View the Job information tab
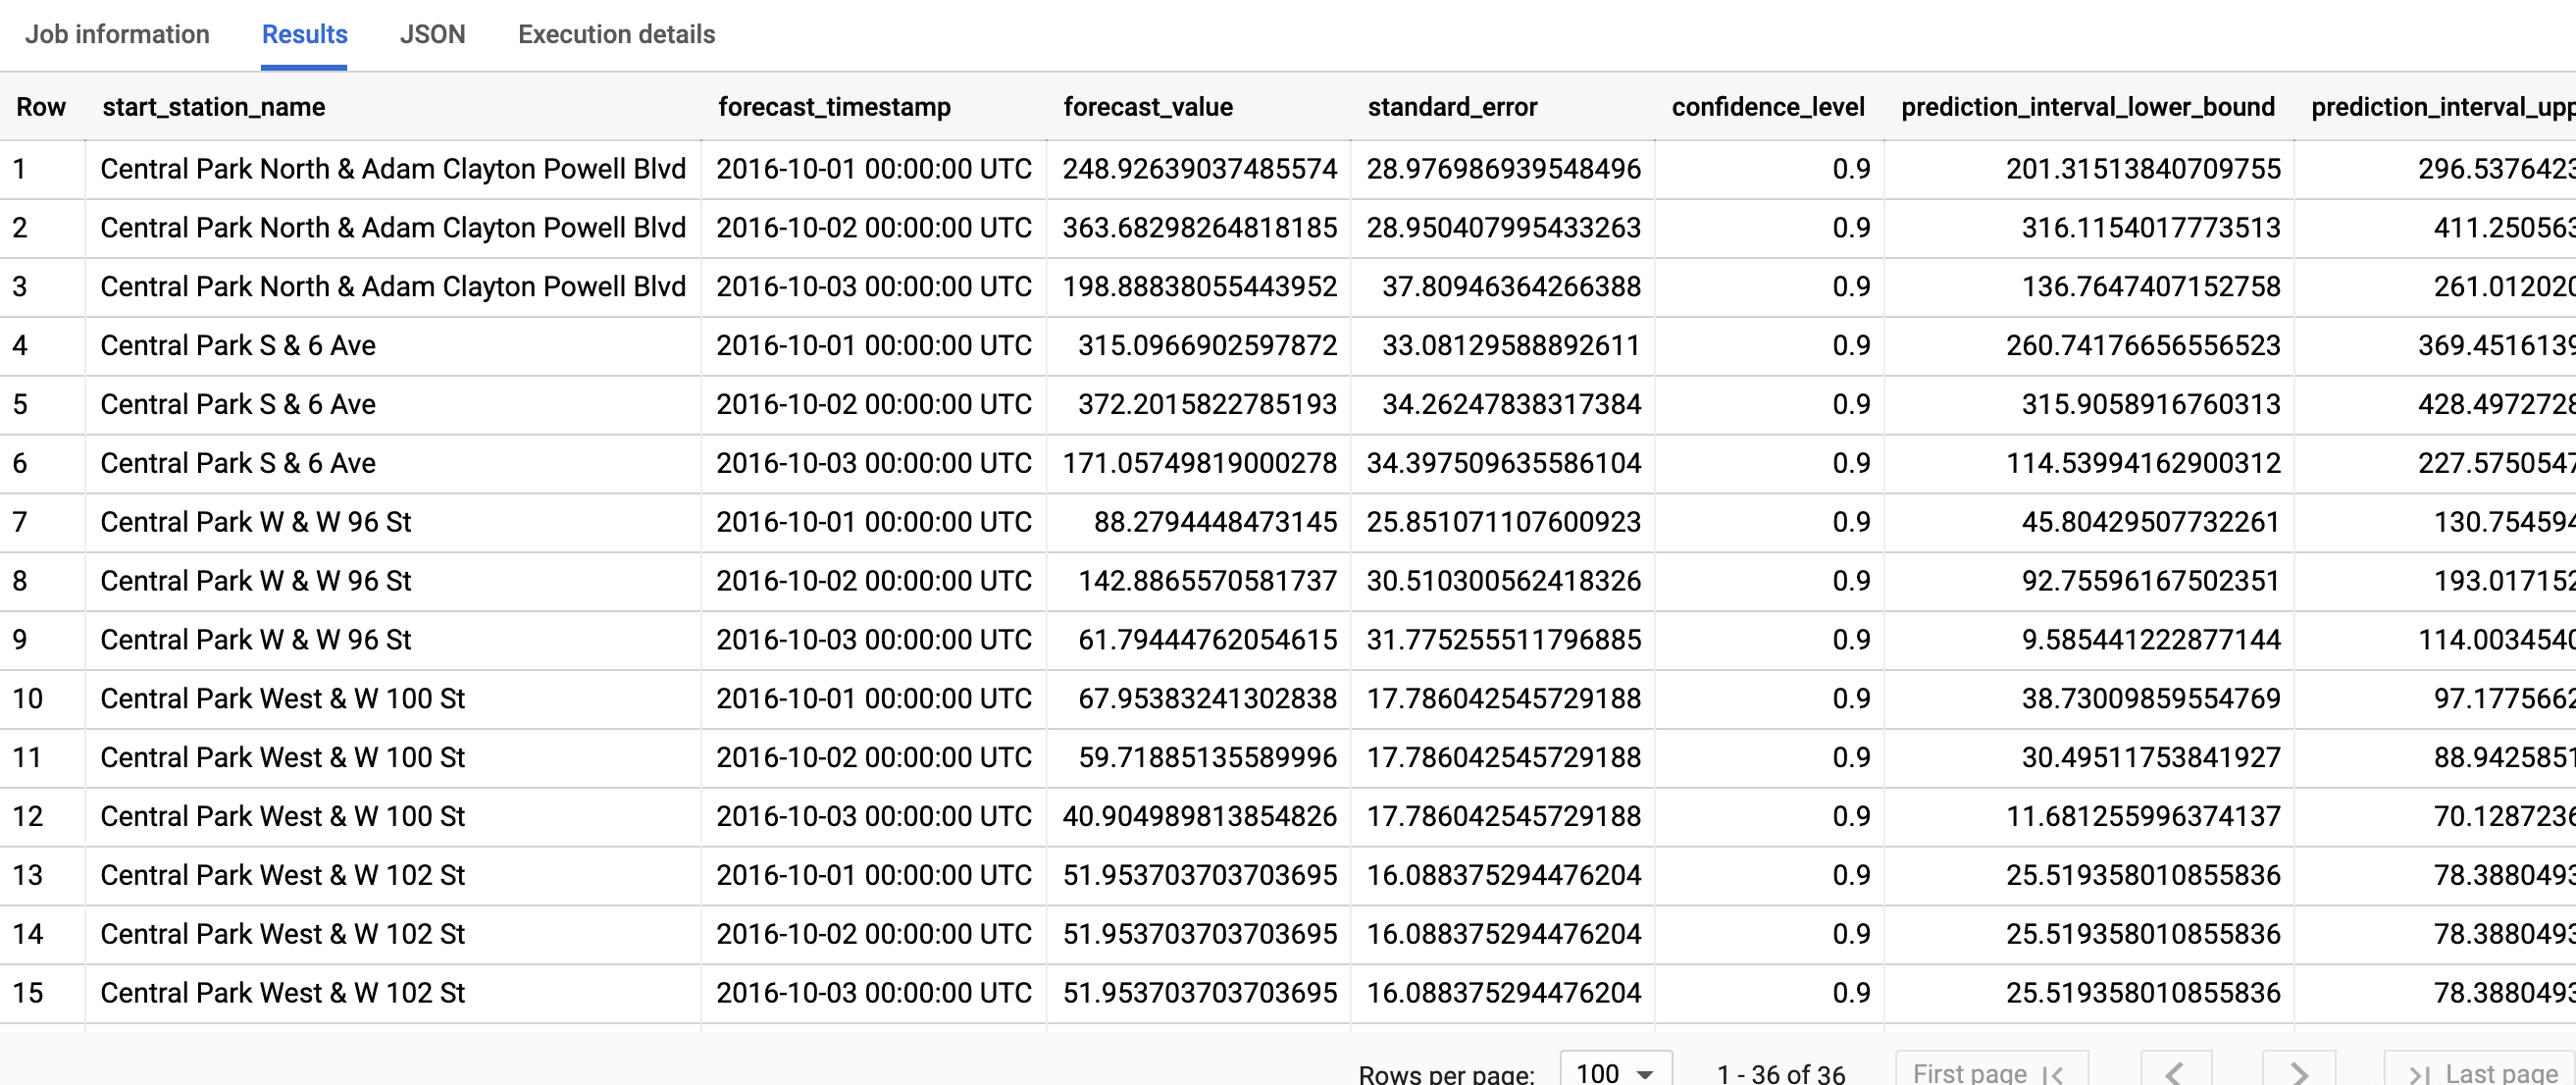 [117, 34]
